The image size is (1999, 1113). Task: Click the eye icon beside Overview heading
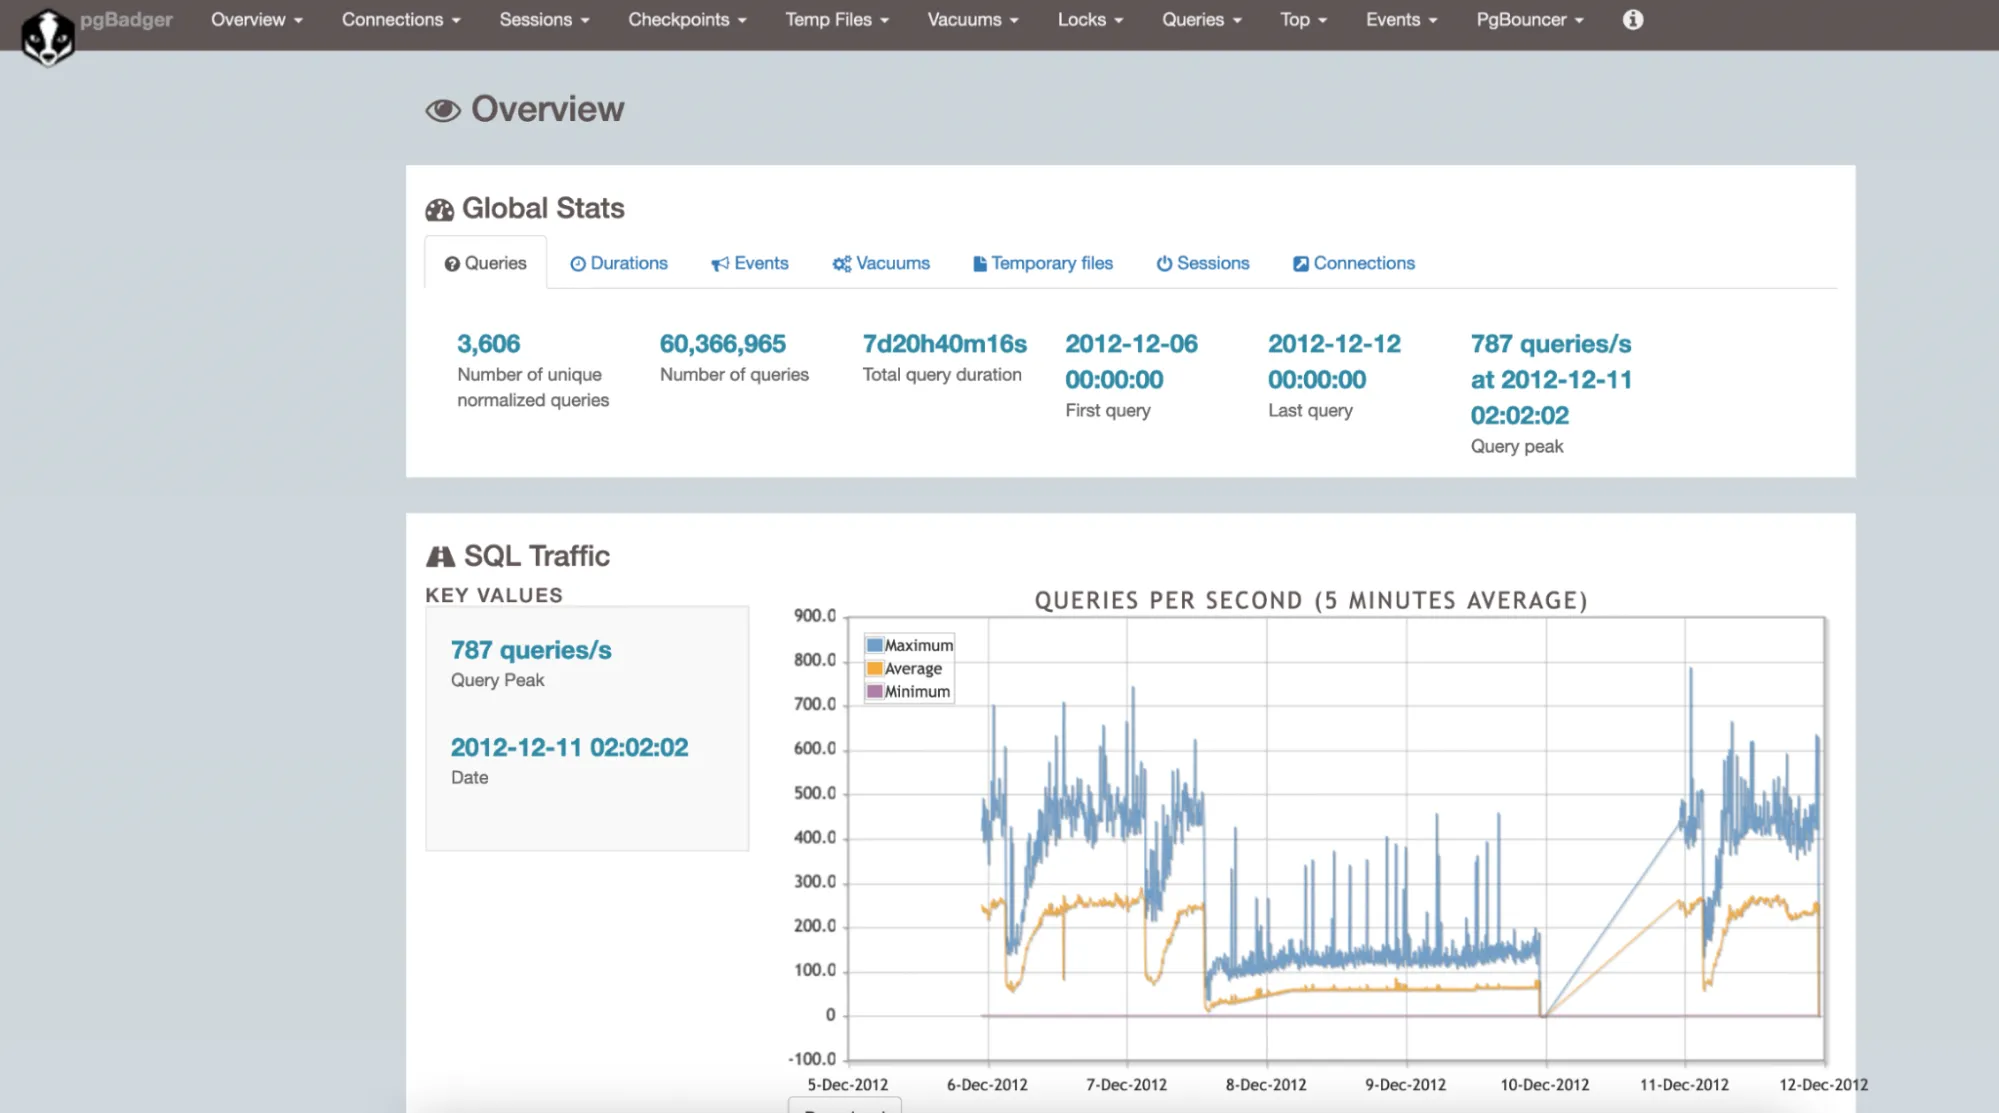pos(443,110)
